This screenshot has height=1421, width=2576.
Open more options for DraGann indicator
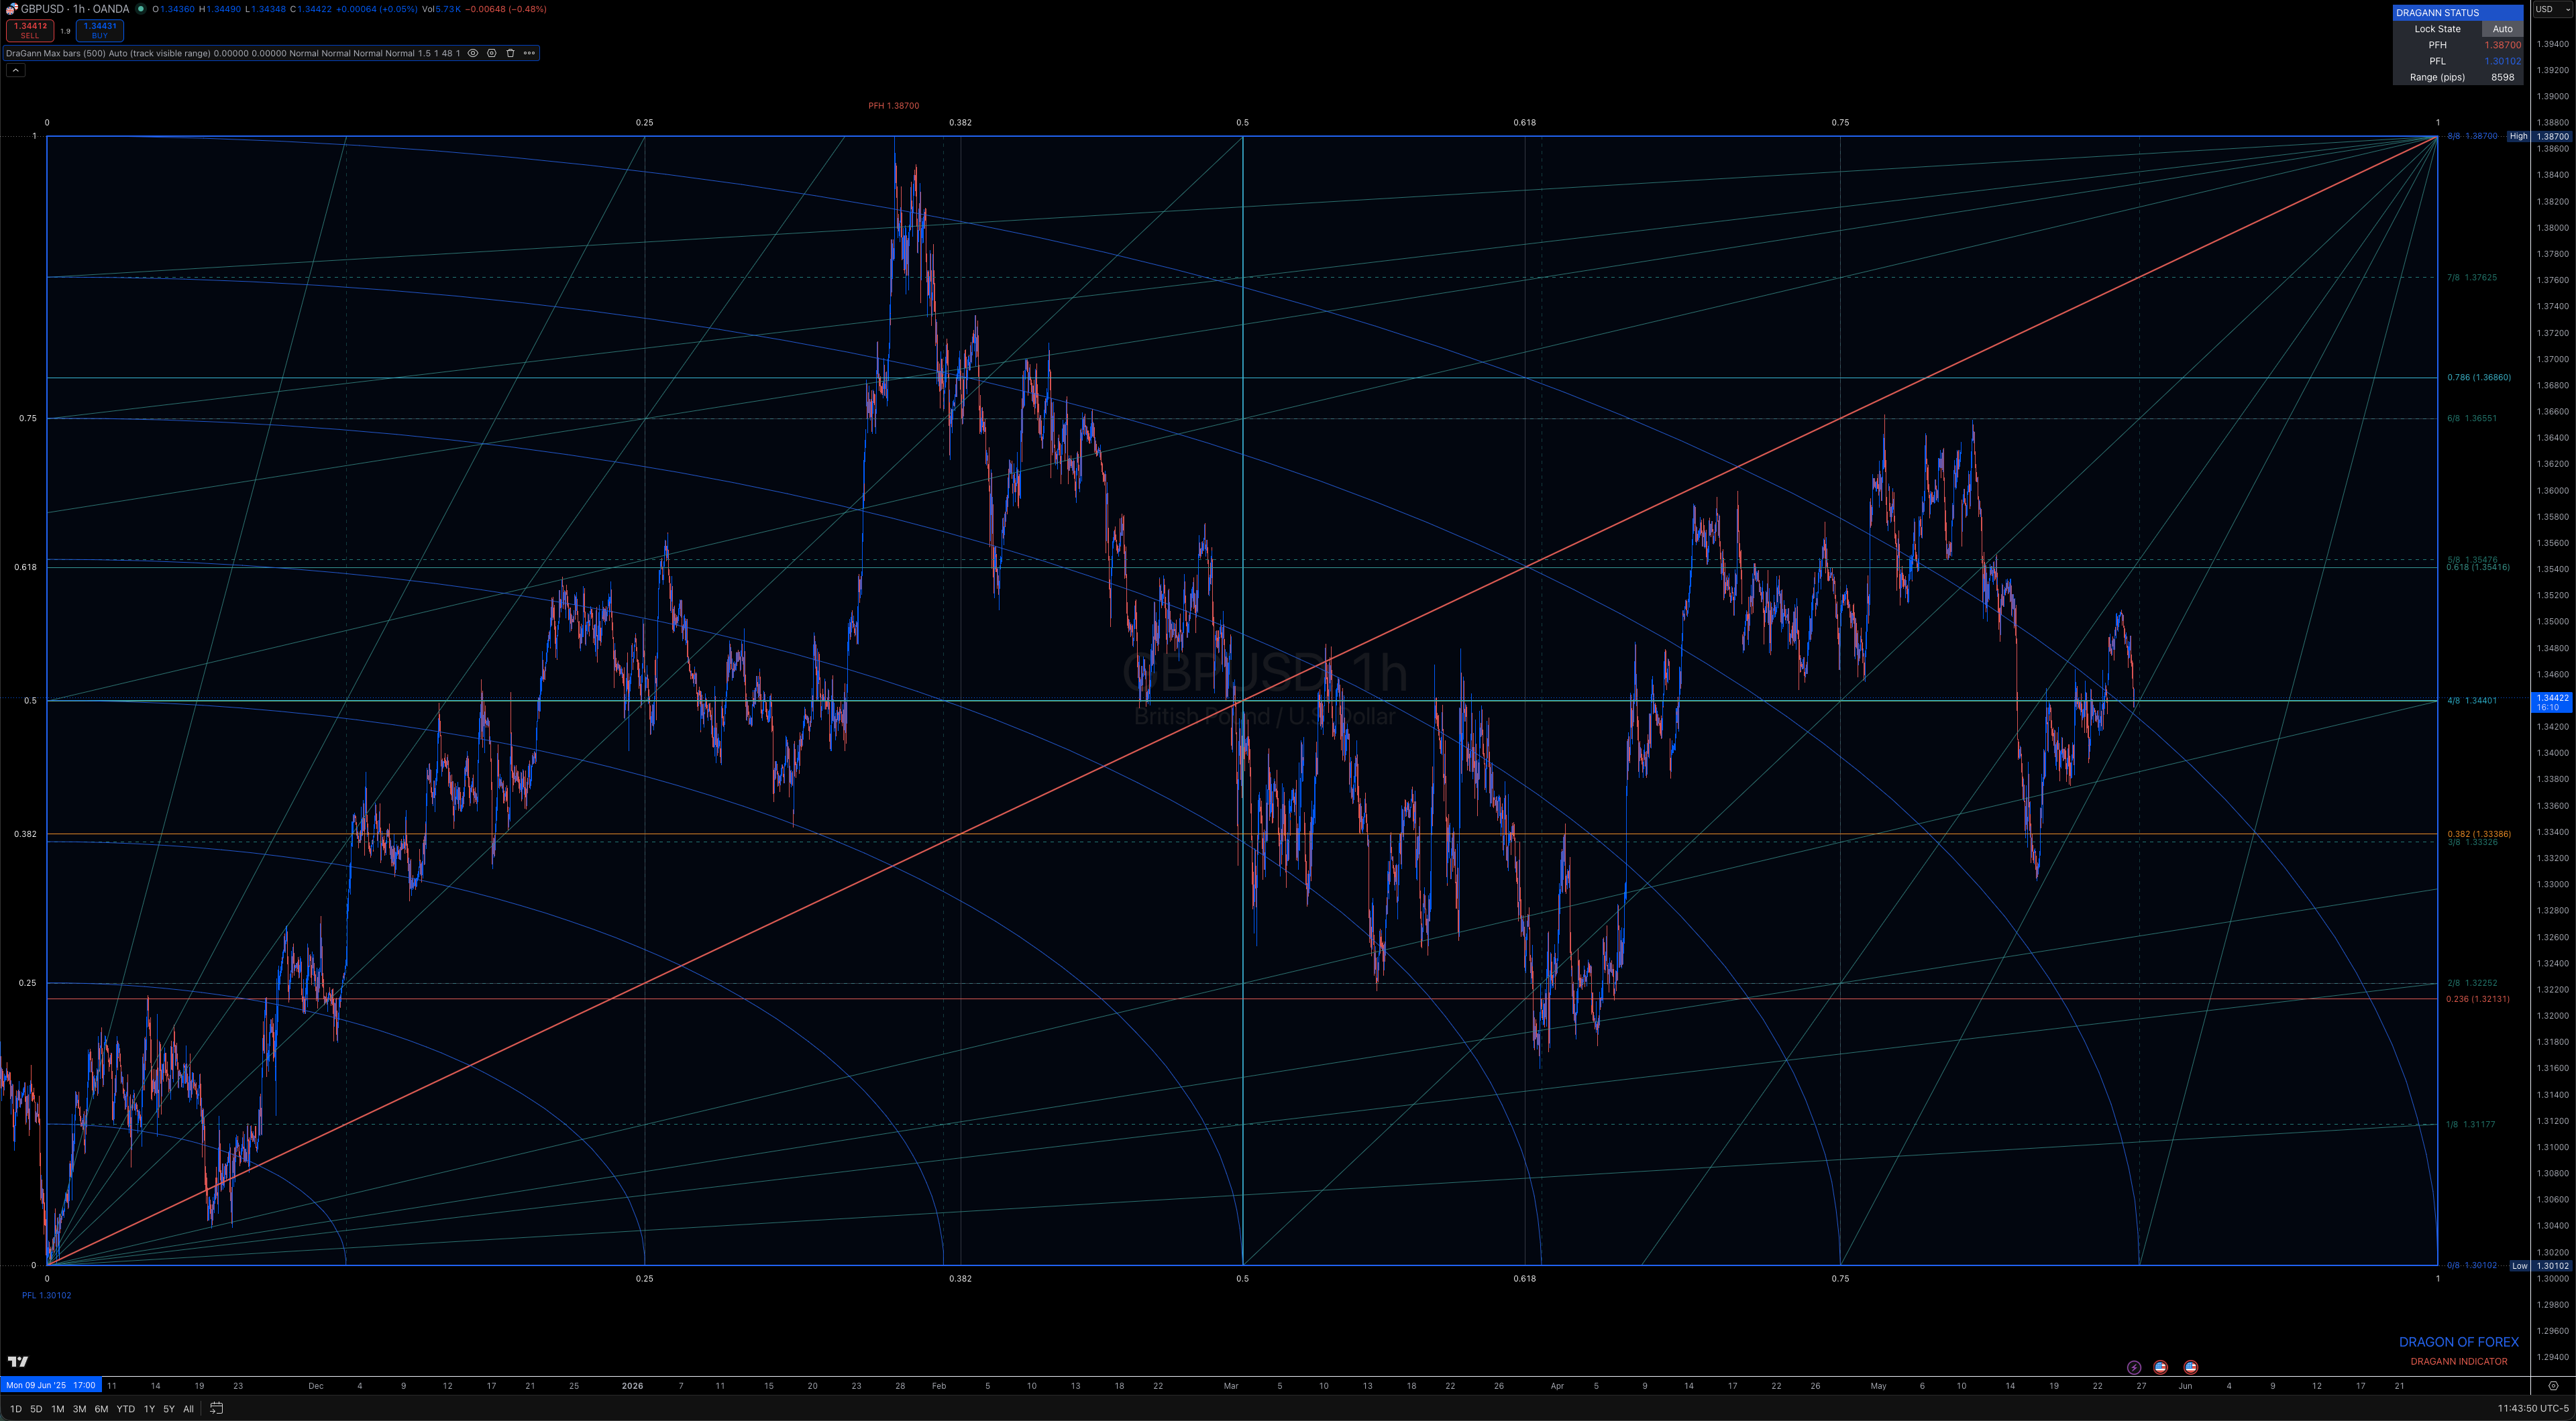(529, 53)
